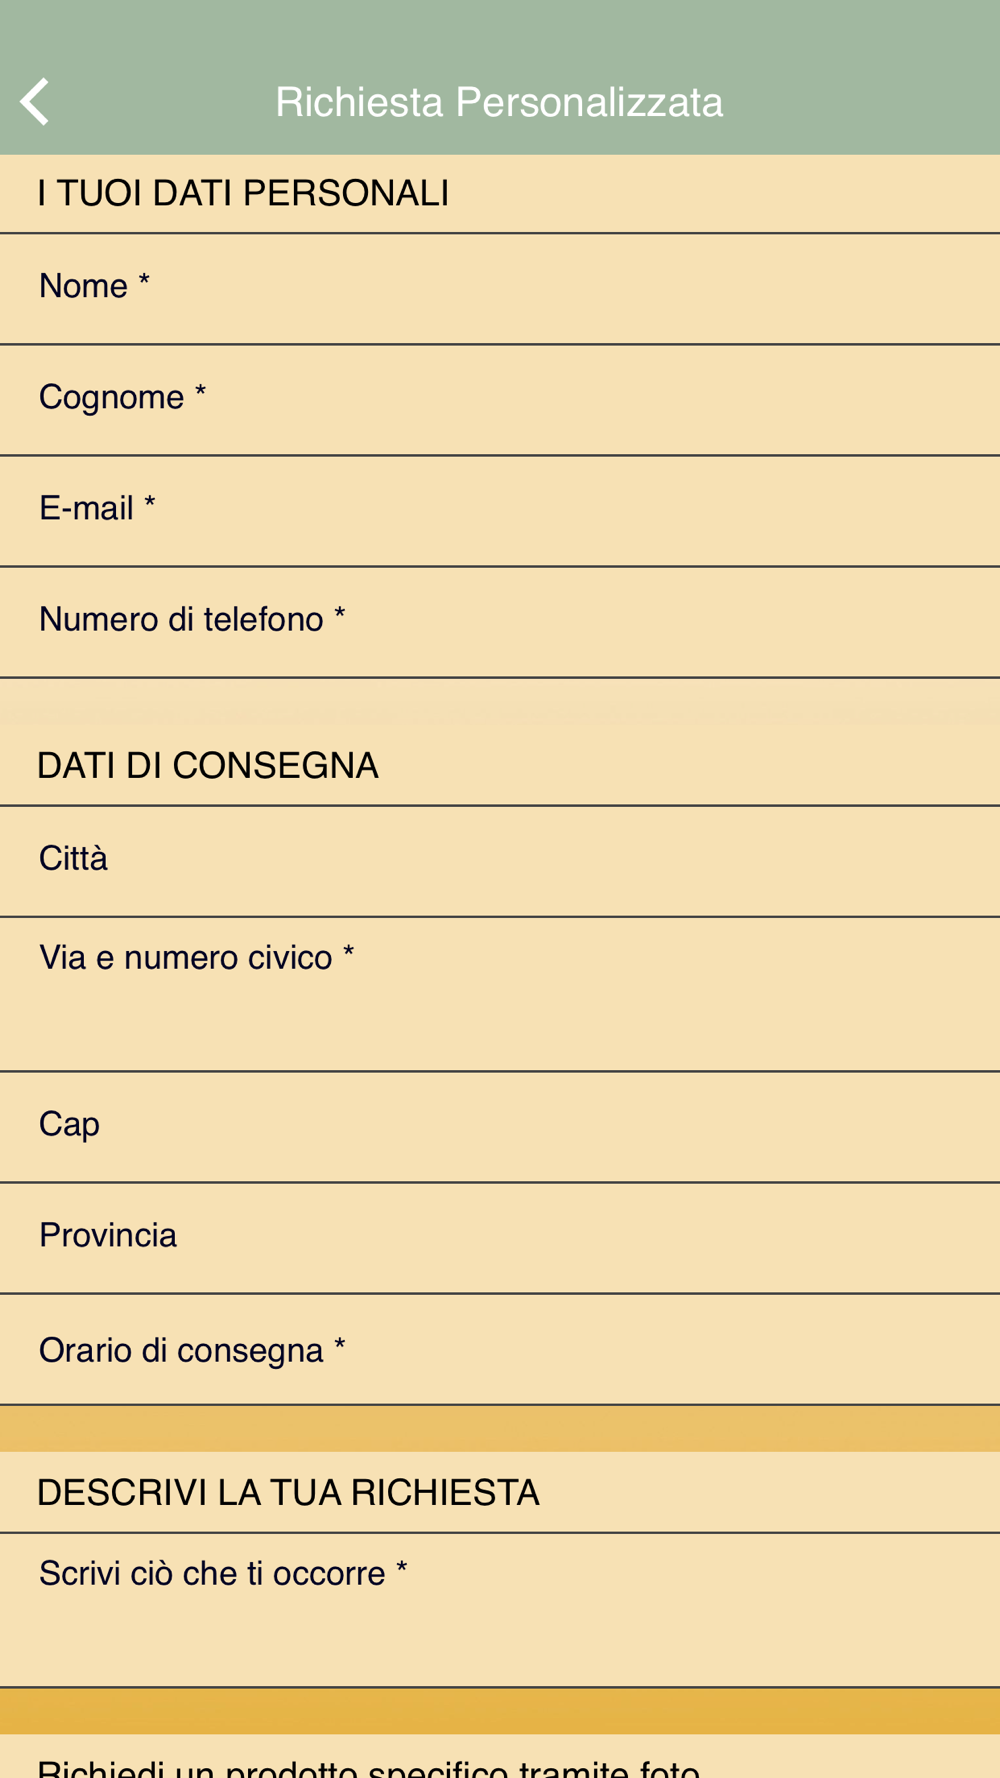Tap the Cap field

pos(500,1126)
